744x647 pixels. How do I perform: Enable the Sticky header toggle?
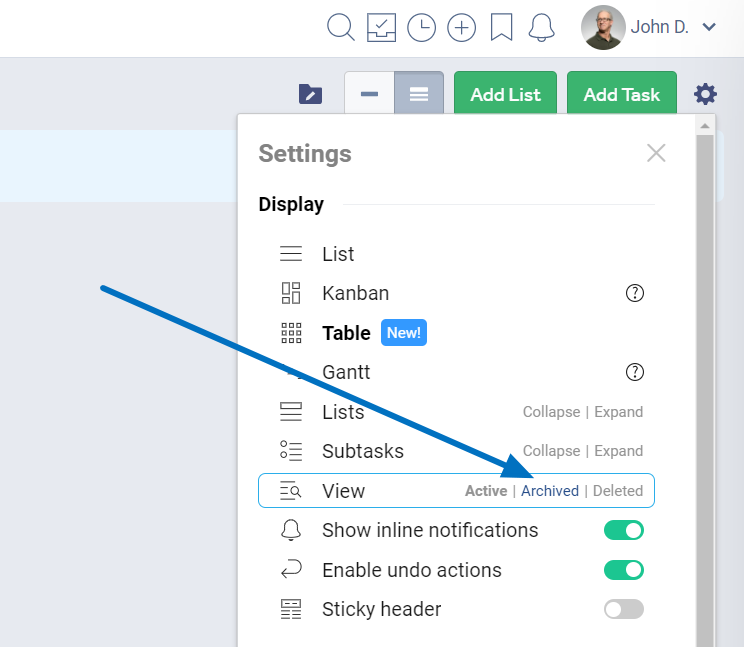pos(623,609)
